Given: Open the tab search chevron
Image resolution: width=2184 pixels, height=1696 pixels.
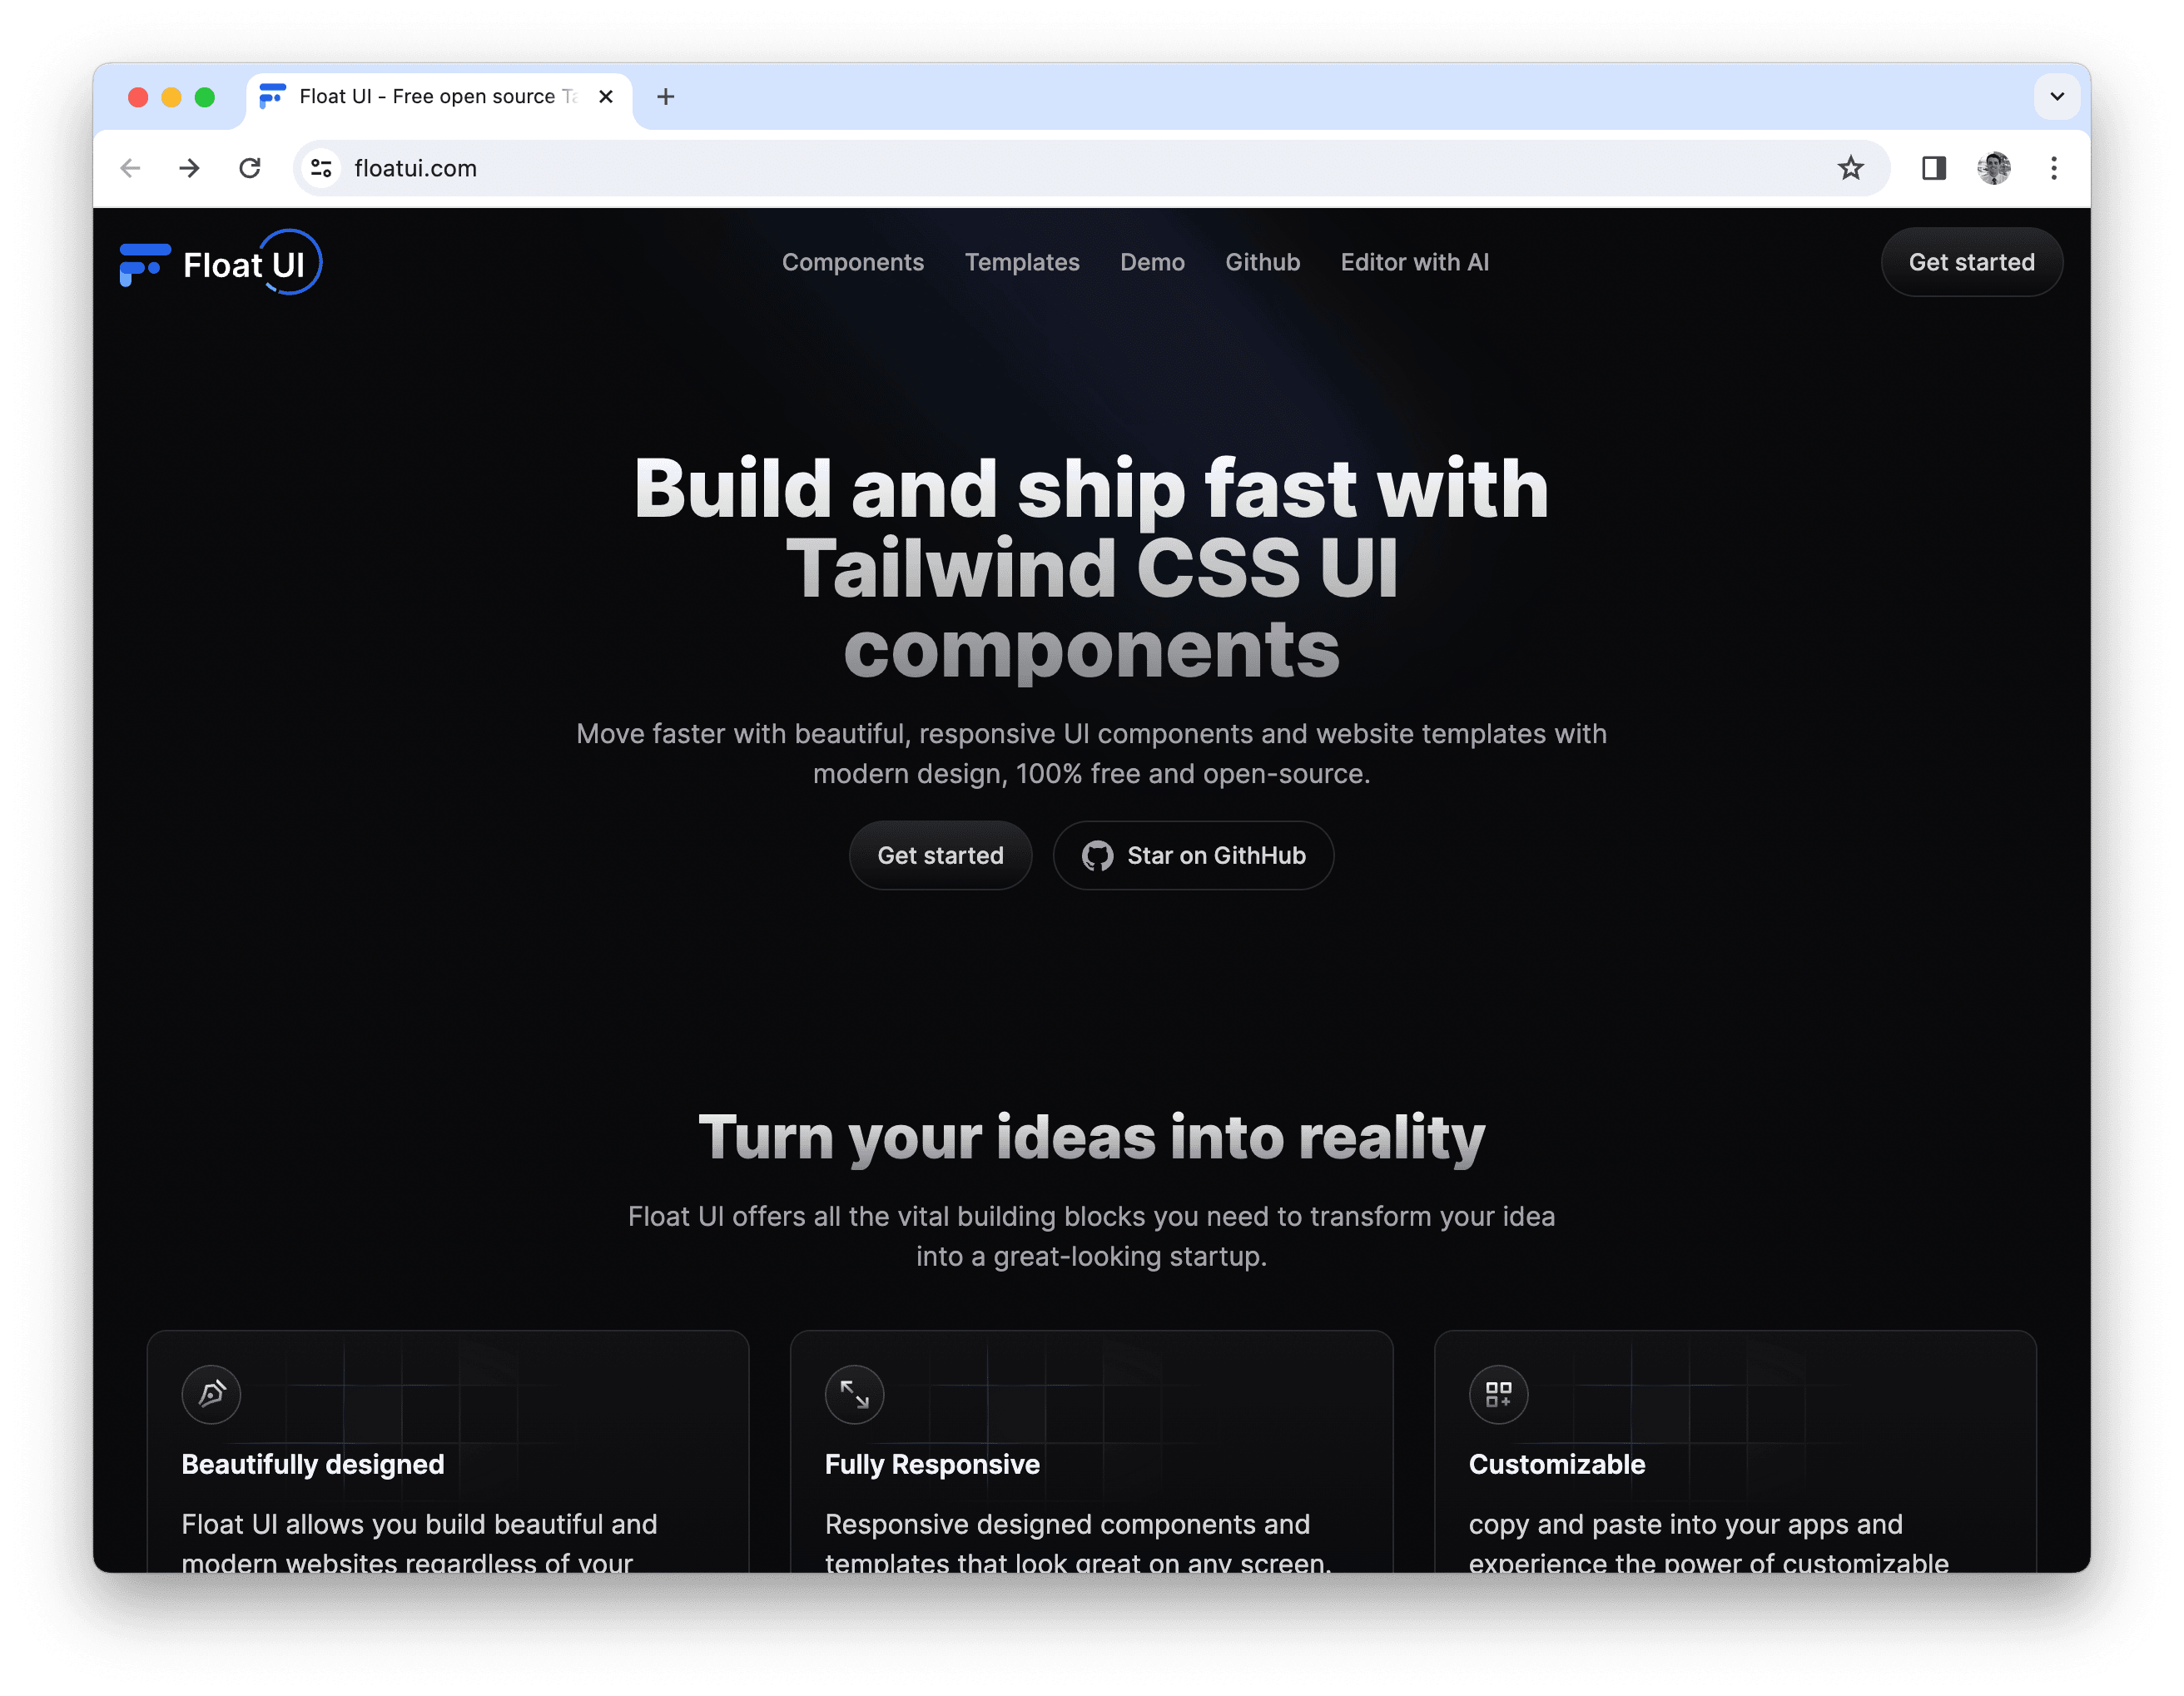Looking at the screenshot, I should [2057, 96].
